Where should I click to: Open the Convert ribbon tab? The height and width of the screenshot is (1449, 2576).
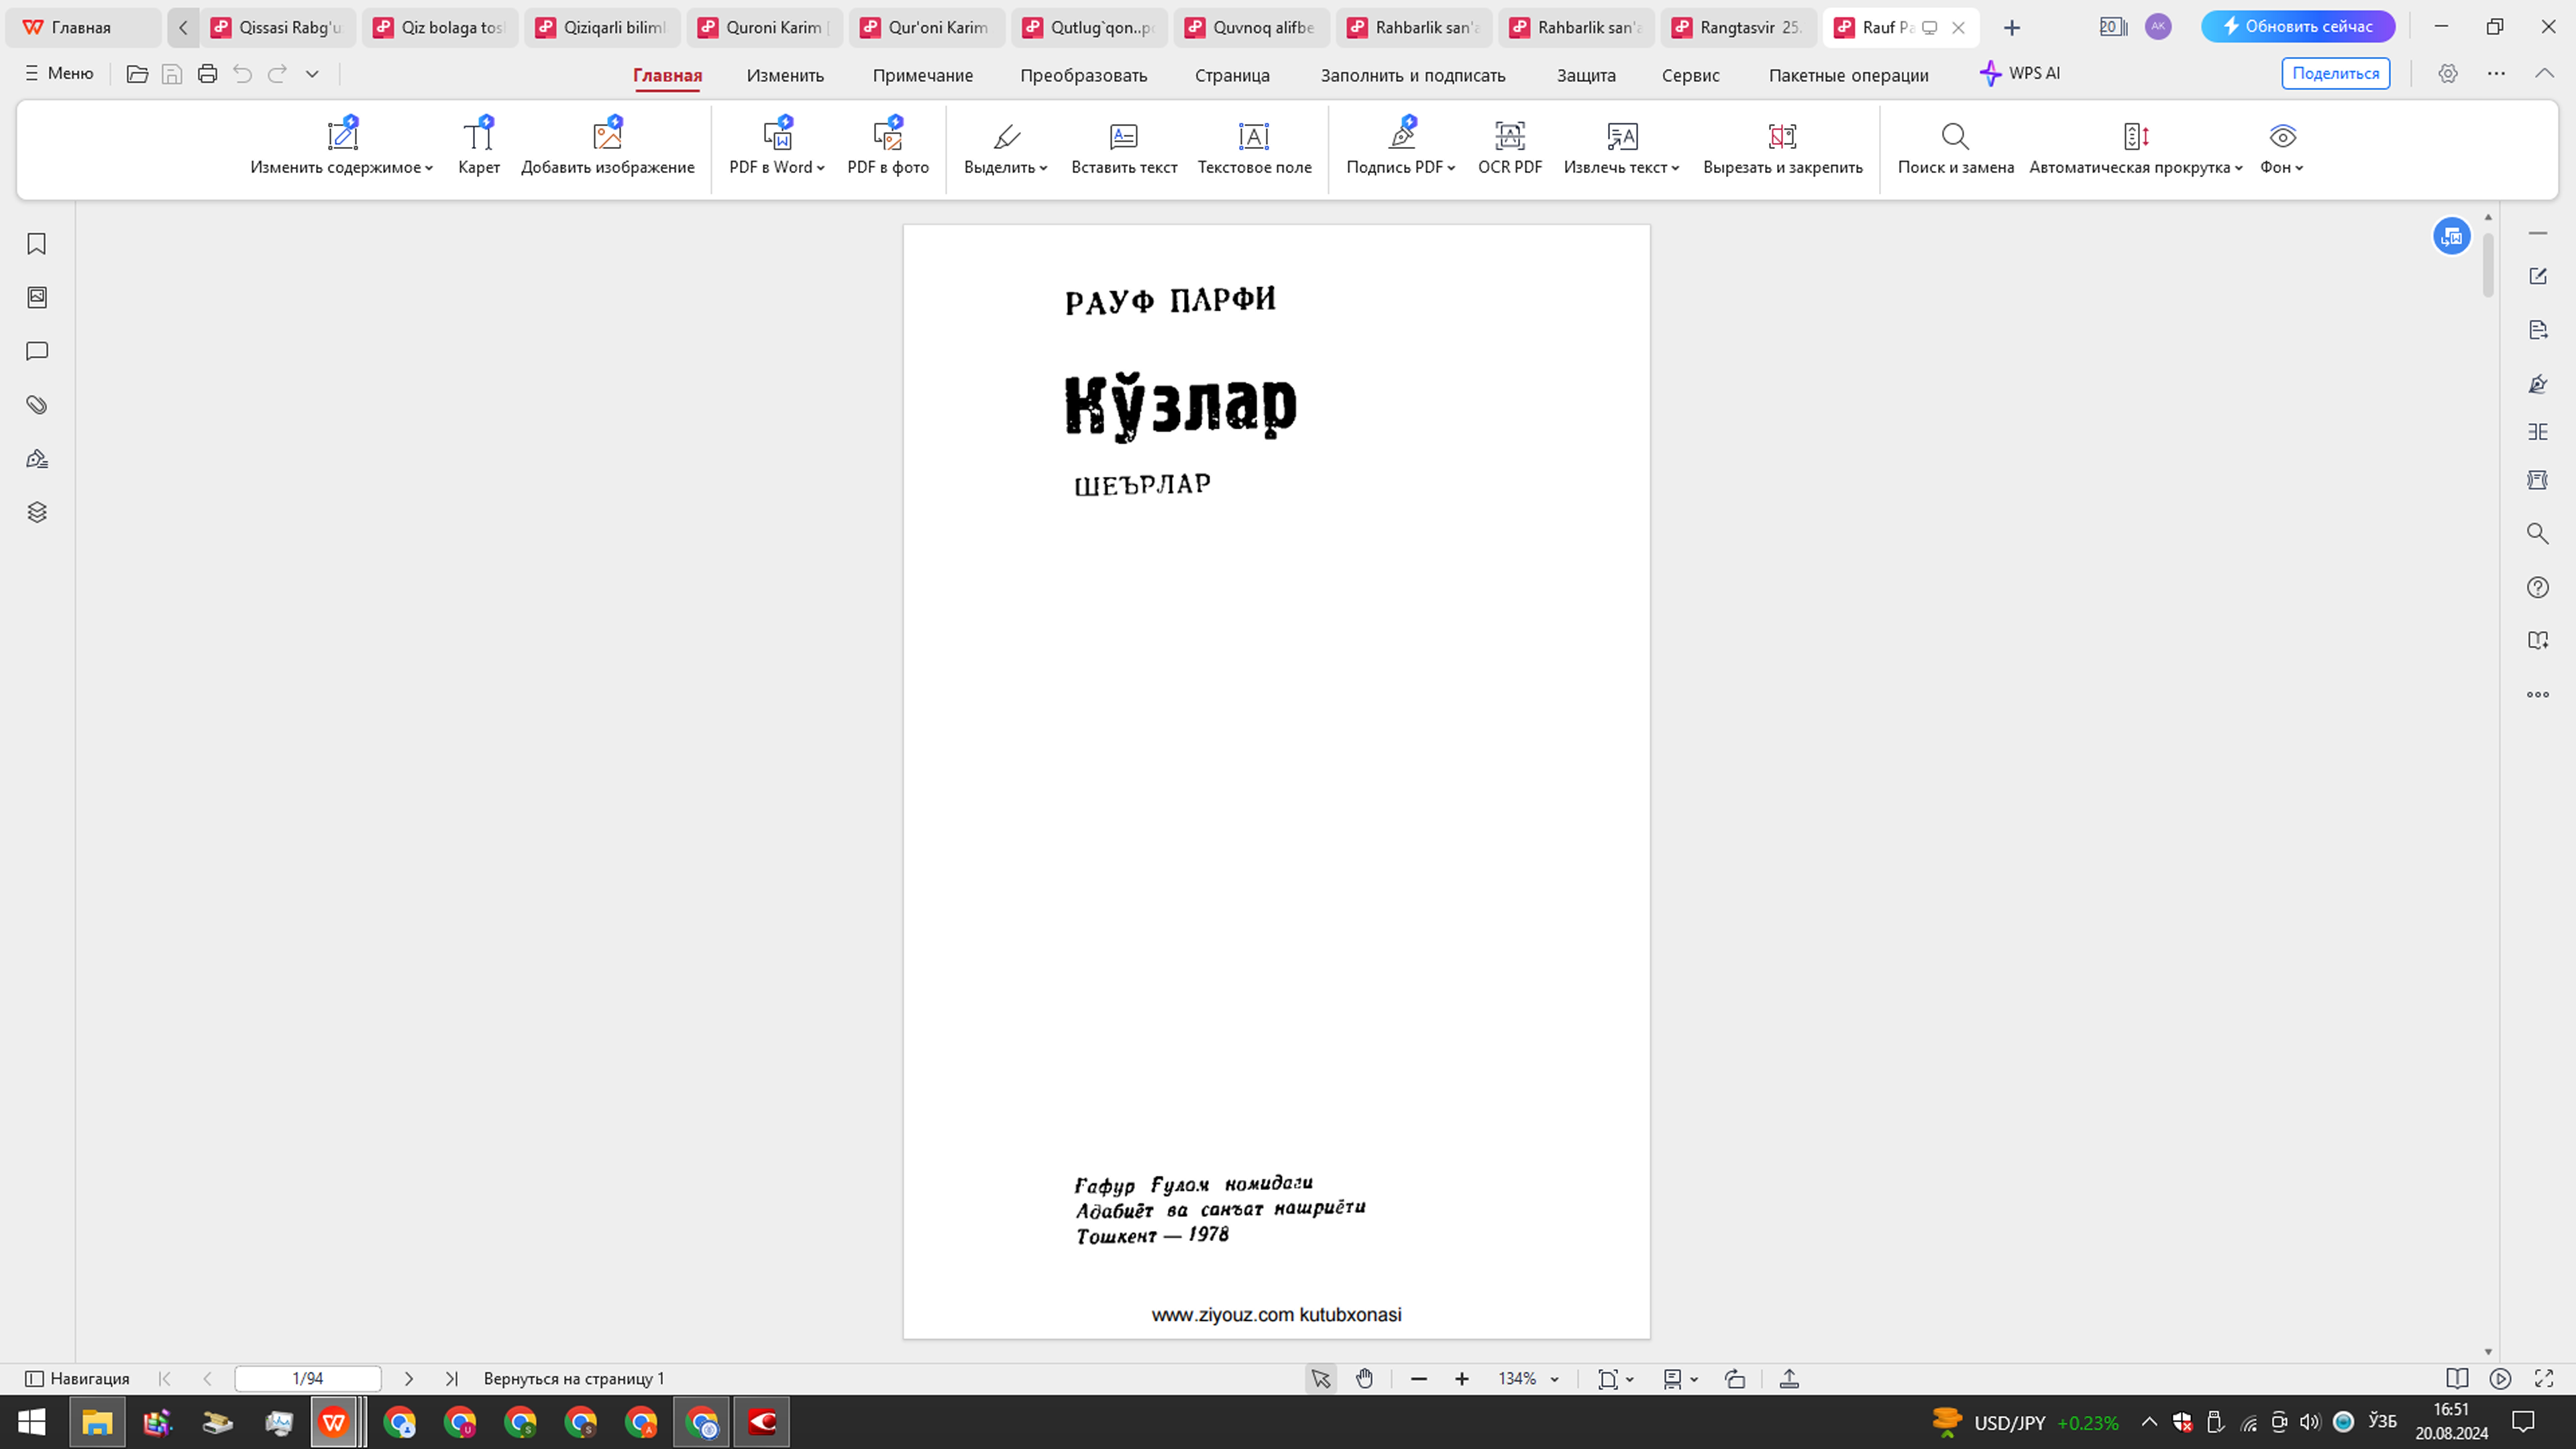click(x=1083, y=75)
